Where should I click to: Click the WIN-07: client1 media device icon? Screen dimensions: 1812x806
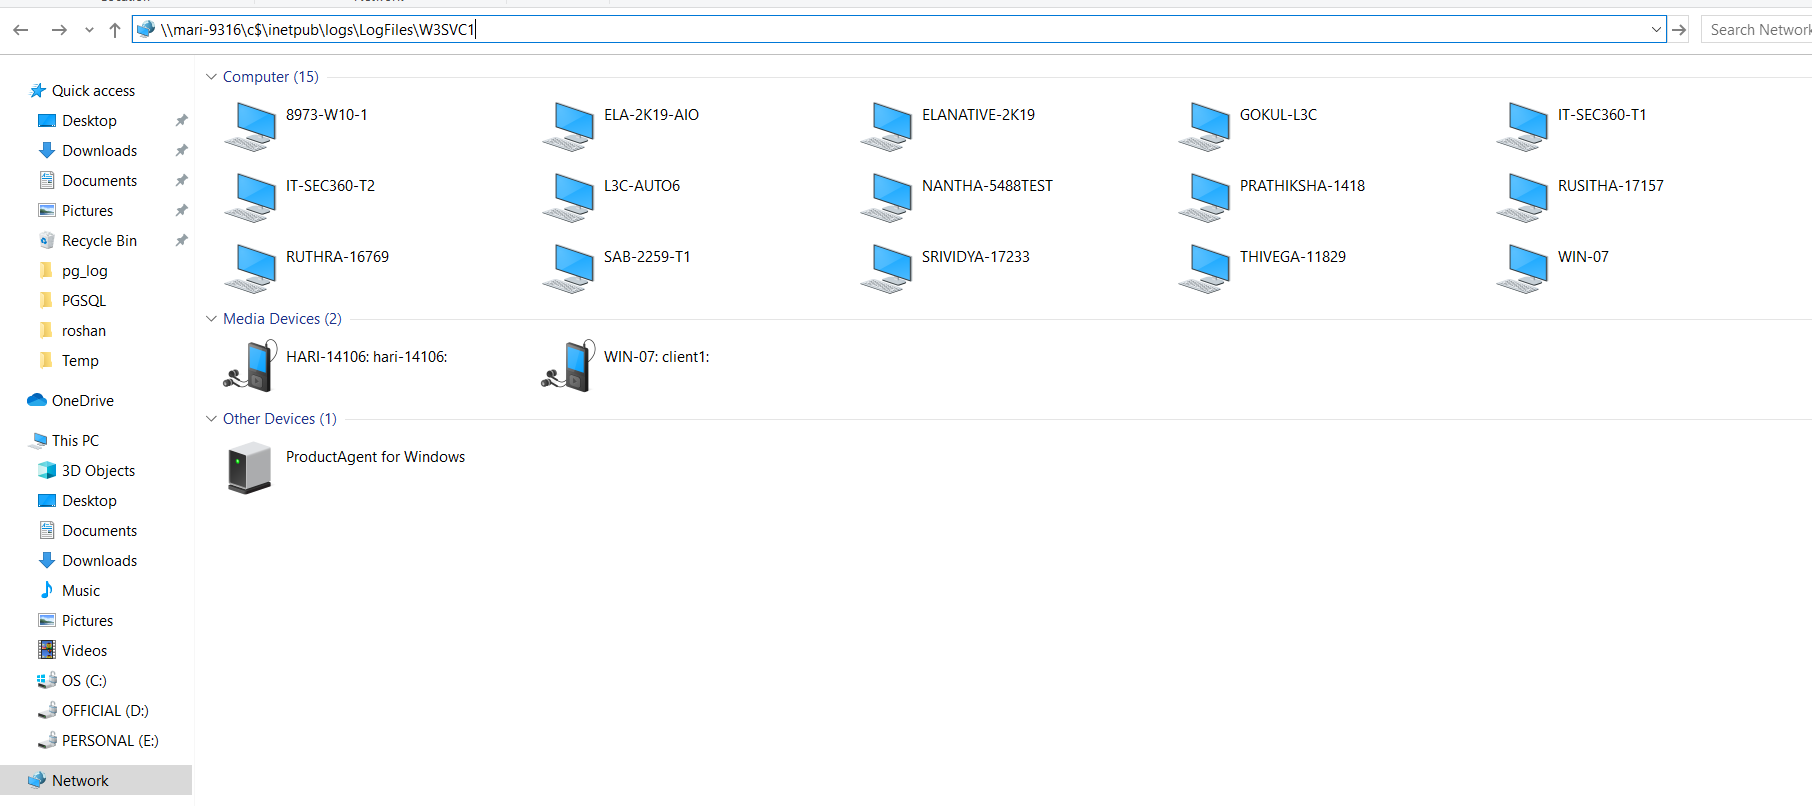click(x=568, y=366)
